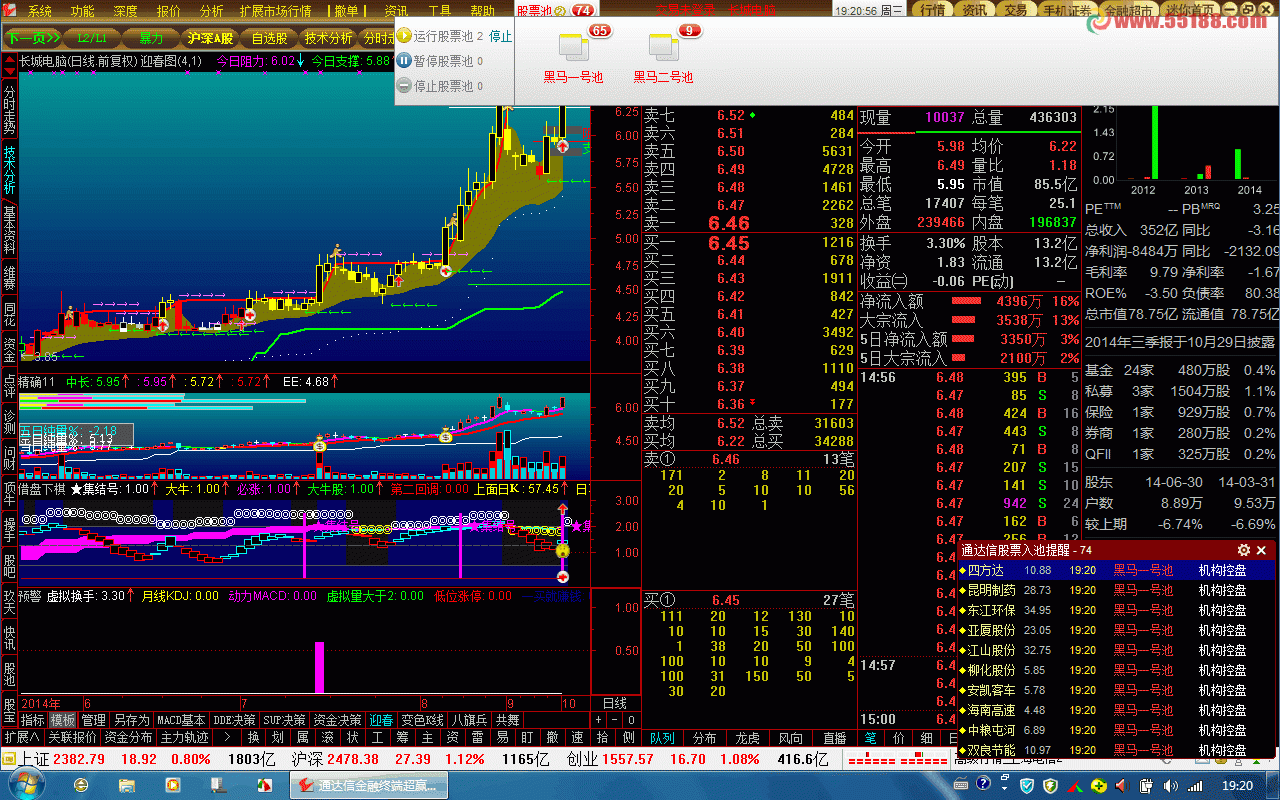Click the 管理 tab below chart
Image resolution: width=1280 pixels, height=800 pixels.
tap(94, 719)
